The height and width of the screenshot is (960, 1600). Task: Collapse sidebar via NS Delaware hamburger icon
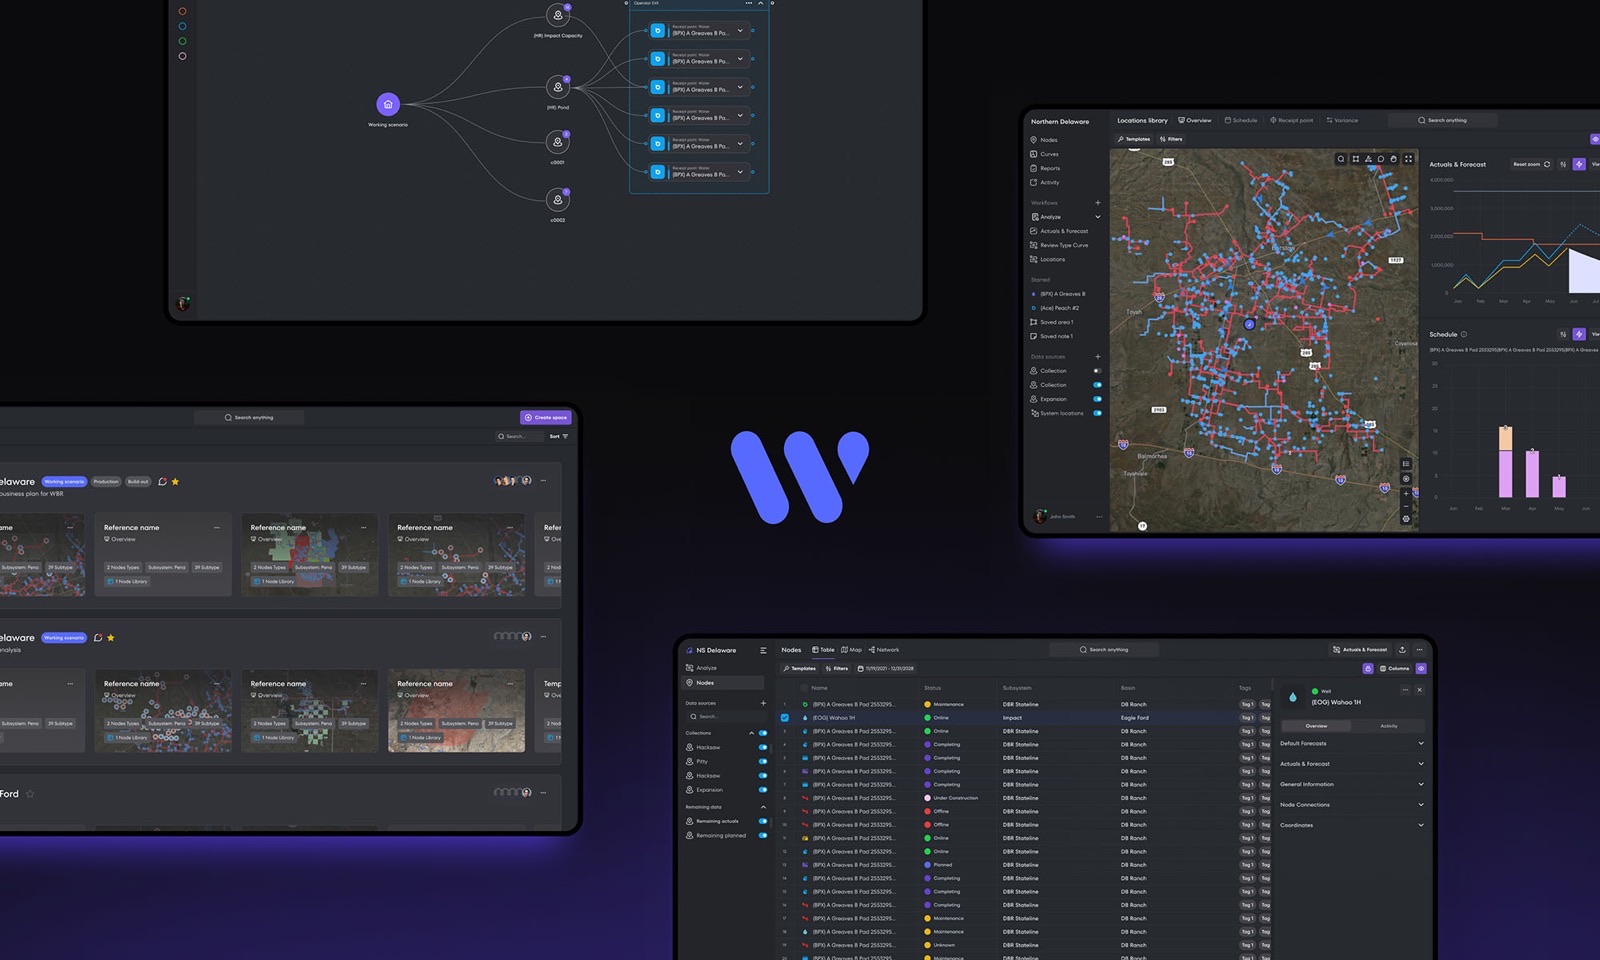(x=763, y=650)
